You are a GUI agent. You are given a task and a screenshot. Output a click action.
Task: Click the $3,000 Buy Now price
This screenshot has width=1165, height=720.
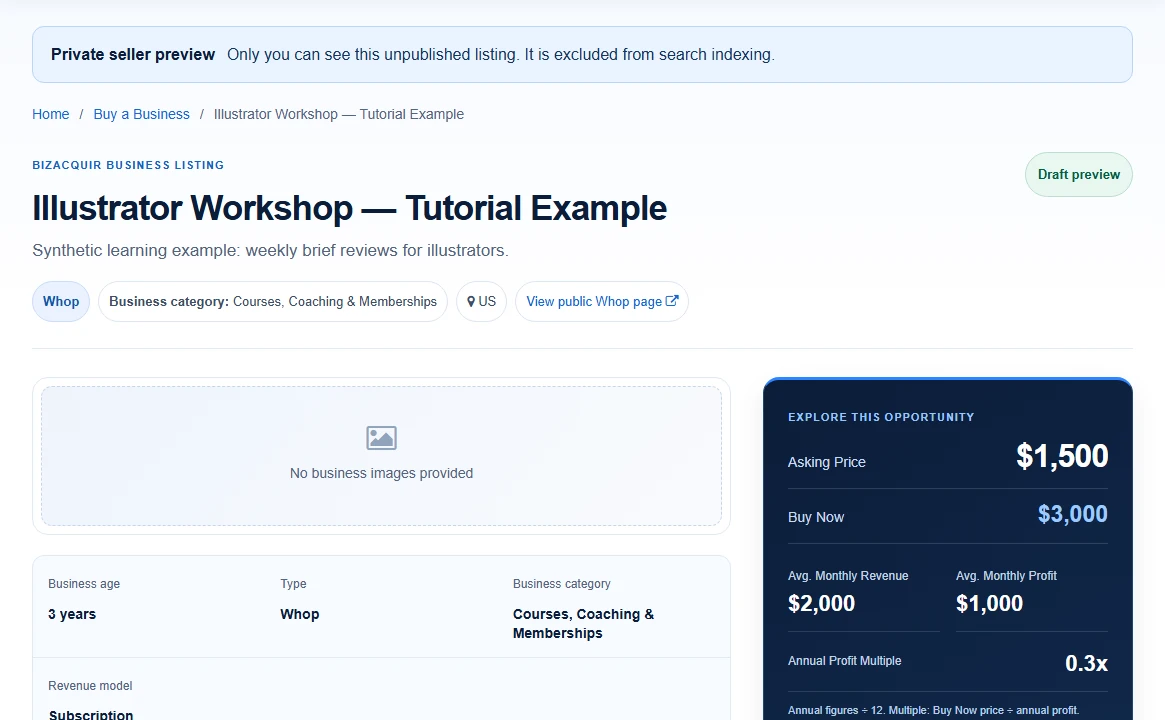coord(1072,514)
